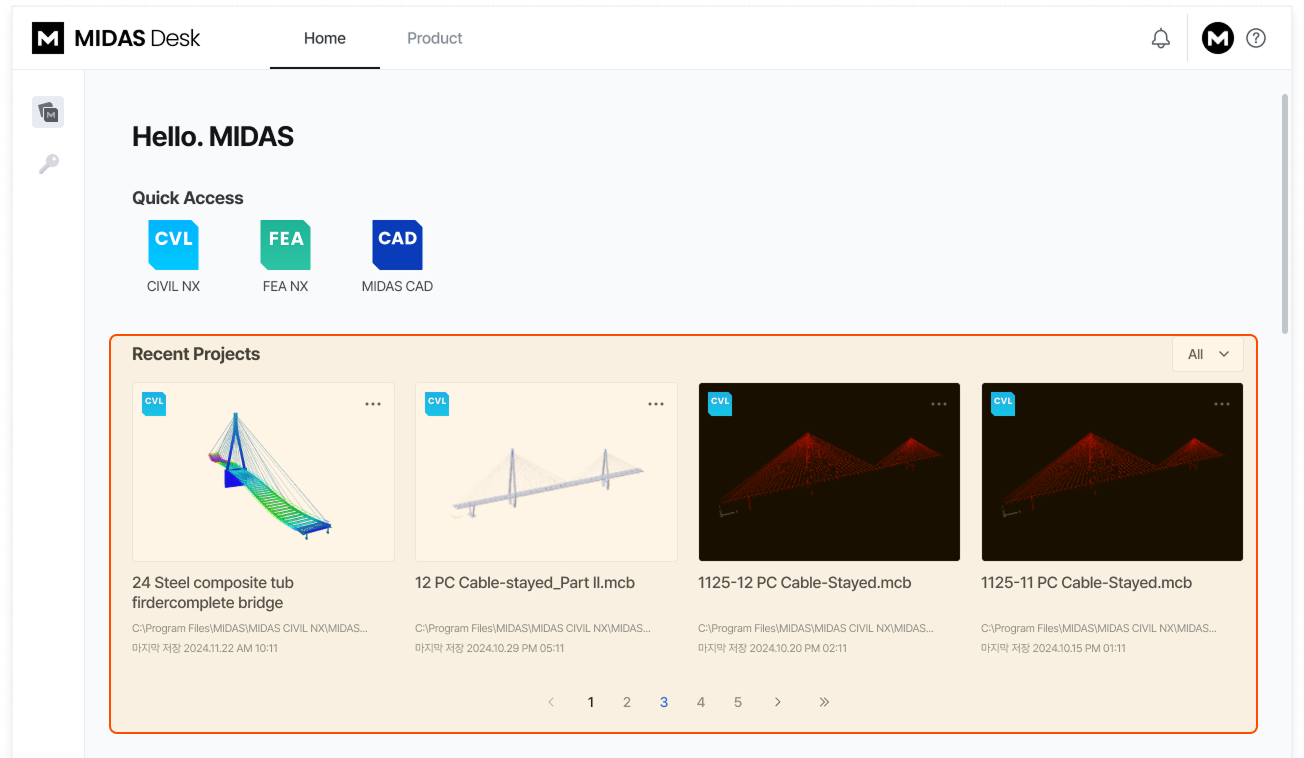1304x758 pixels.
Task: Open 1125-12 PC Cable-Stayed thumbnail
Action: (x=829, y=472)
